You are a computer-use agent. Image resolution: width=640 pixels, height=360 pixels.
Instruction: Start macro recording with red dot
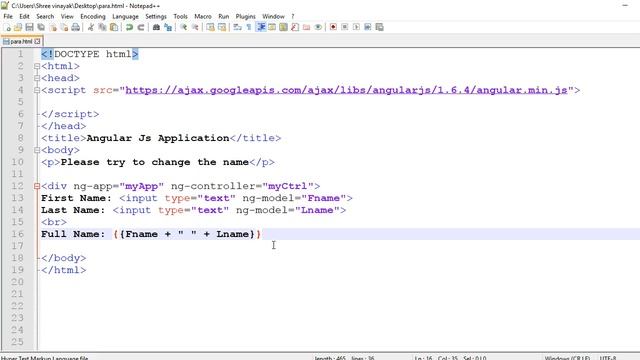tap(333, 27)
